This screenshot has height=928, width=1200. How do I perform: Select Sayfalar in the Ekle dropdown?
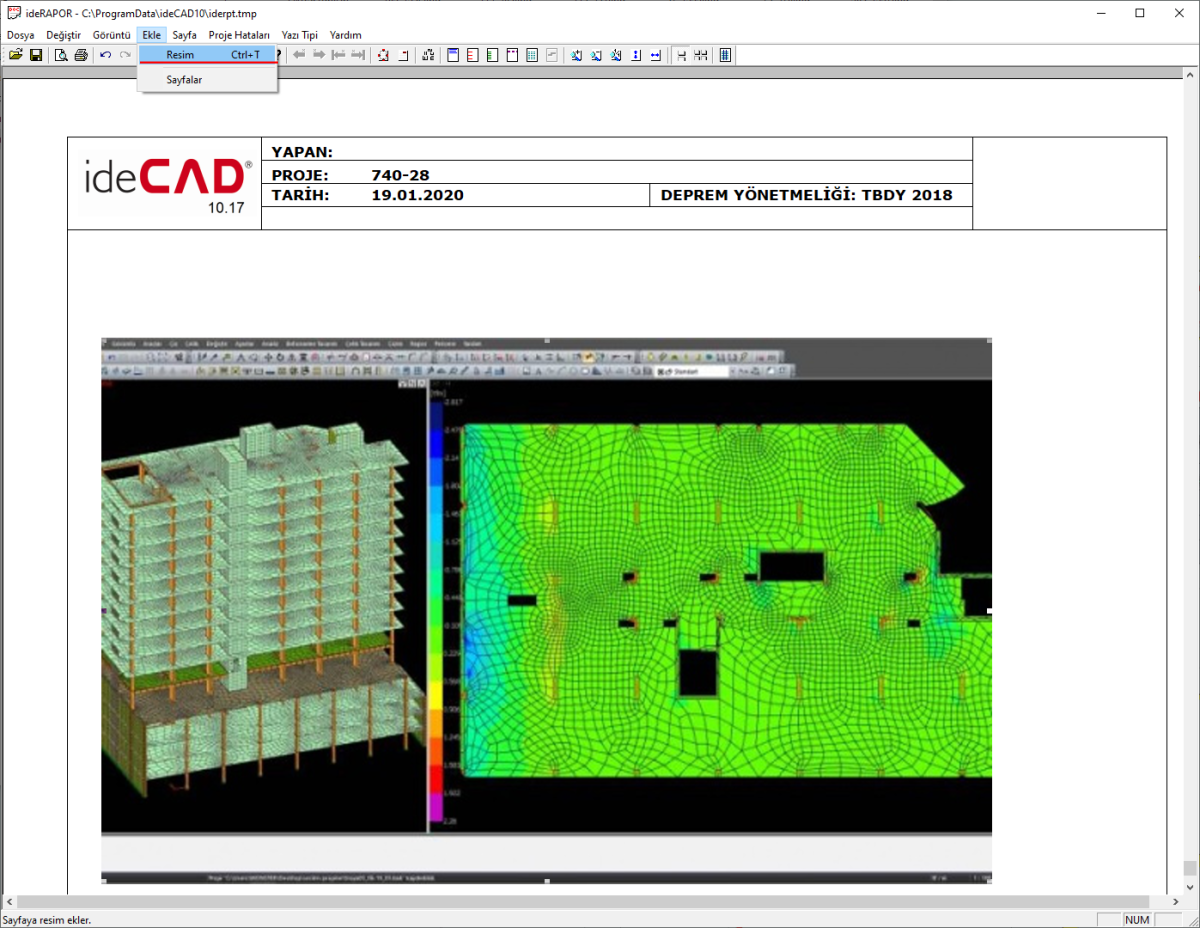click(x=184, y=79)
